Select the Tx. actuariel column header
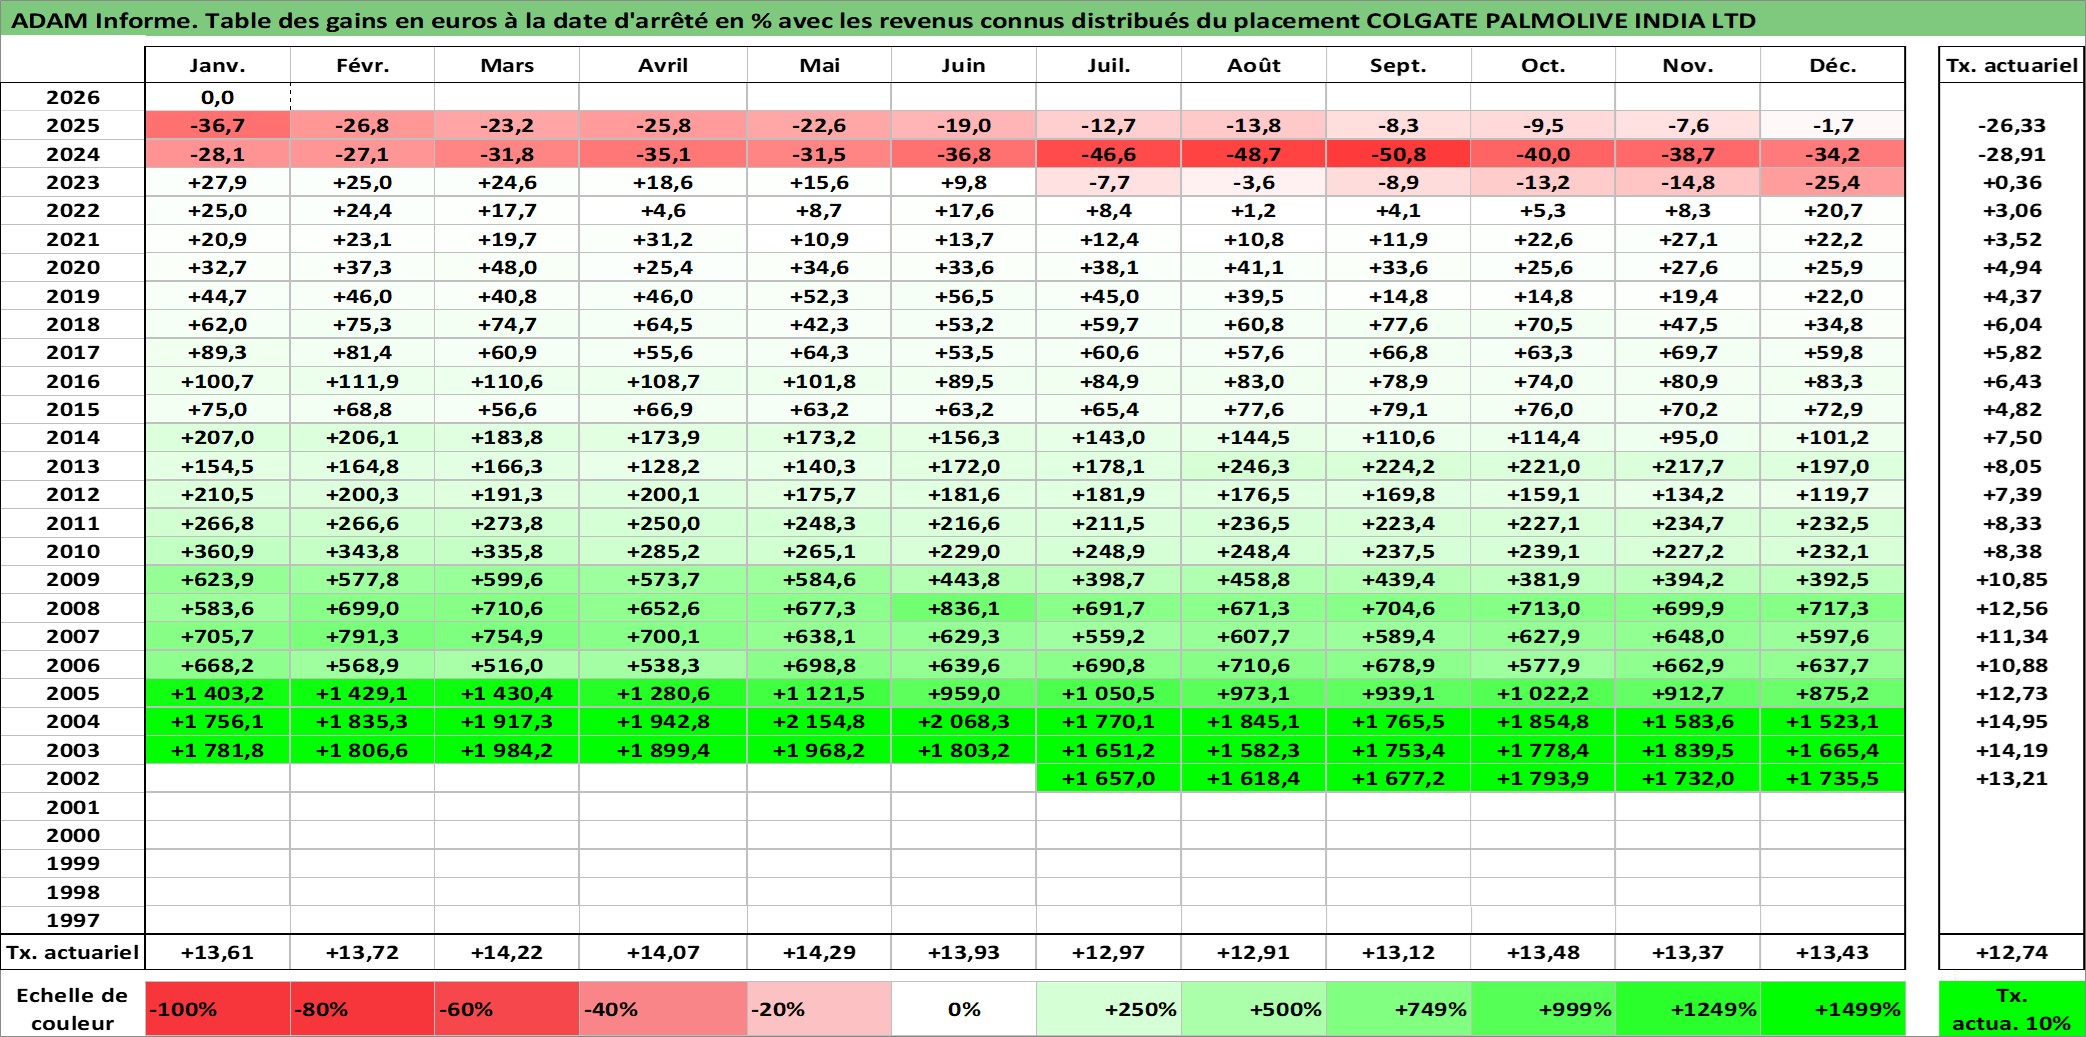 point(2012,65)
